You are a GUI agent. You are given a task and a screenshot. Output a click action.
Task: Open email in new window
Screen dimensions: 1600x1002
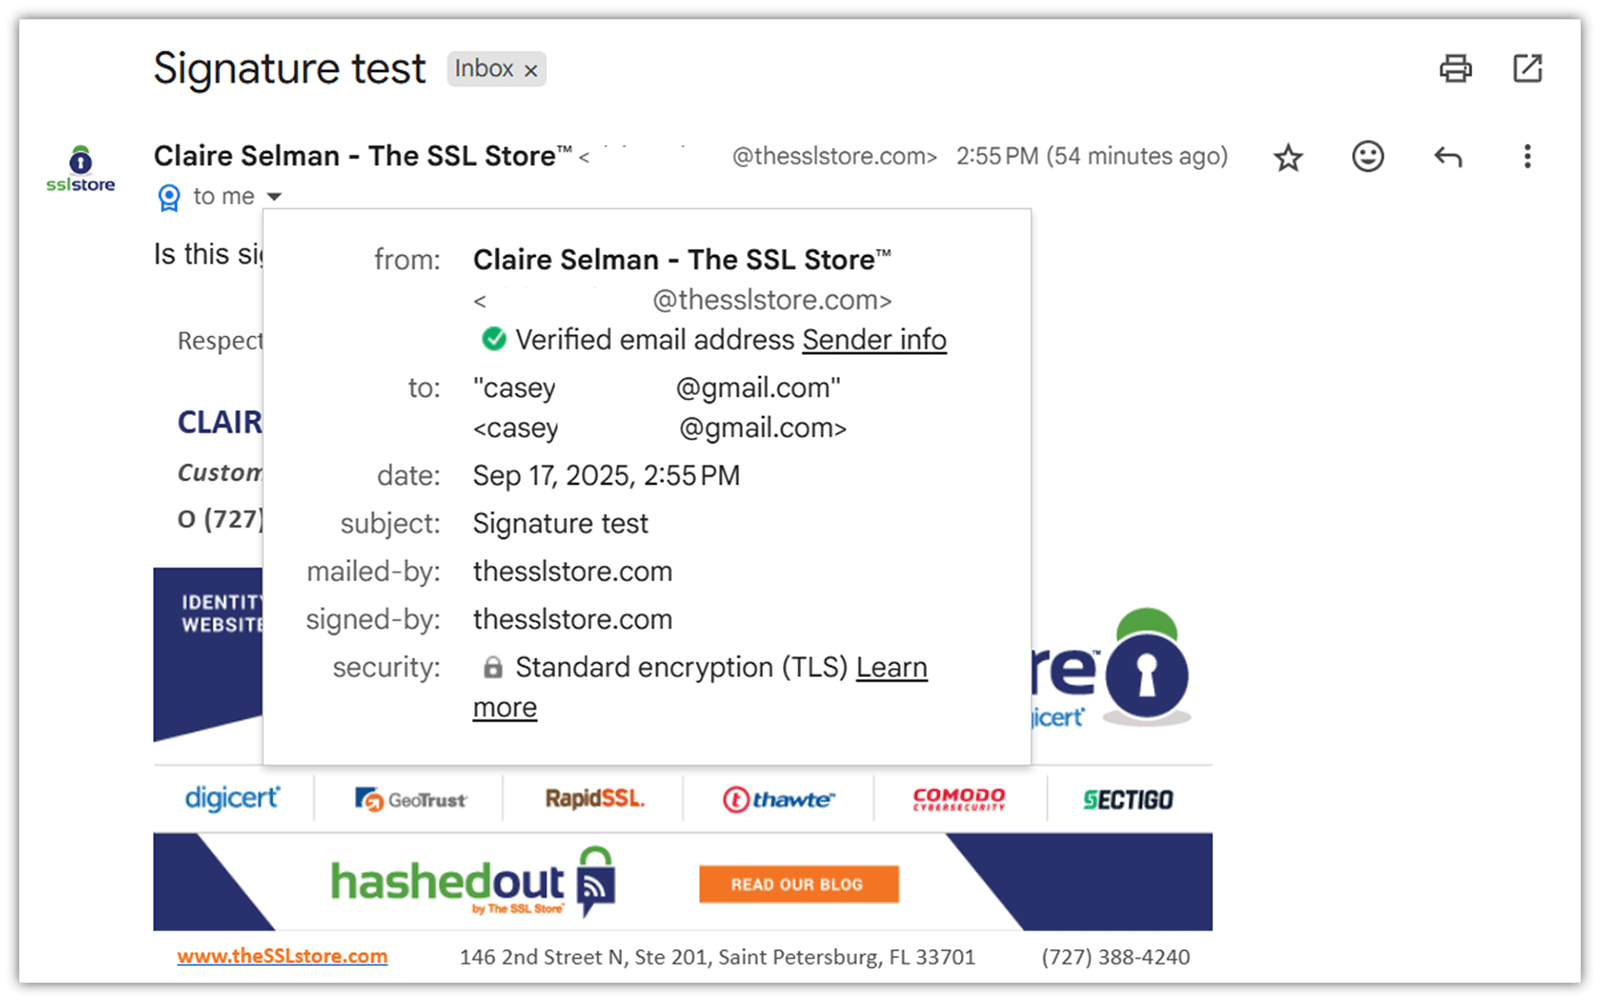1527,69
